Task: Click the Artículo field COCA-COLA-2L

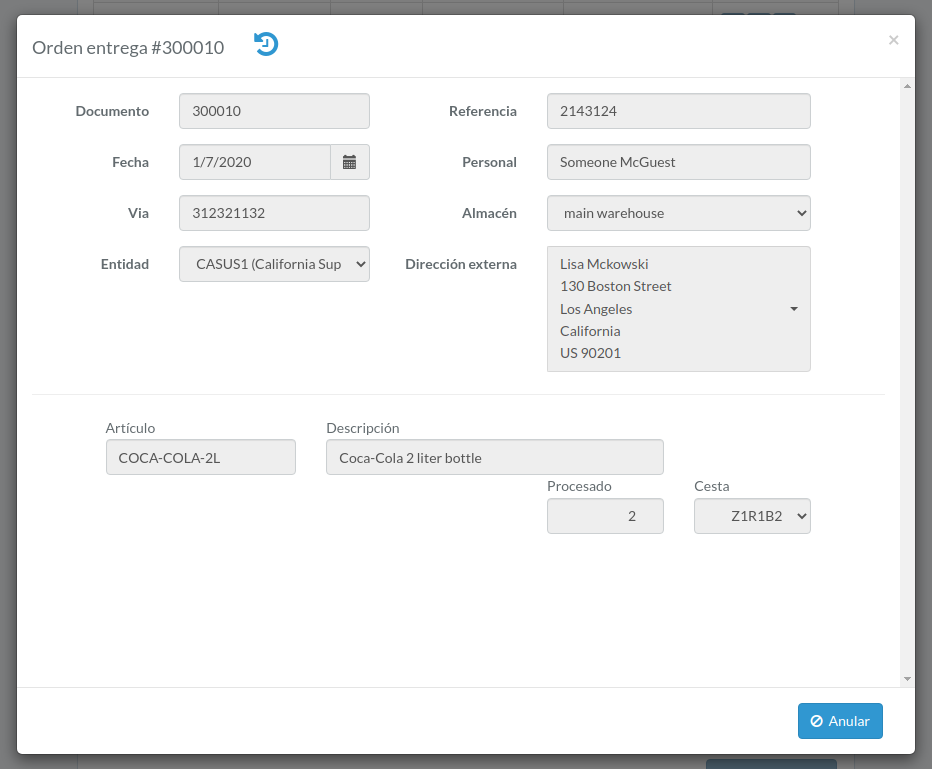Action: coord(201,457)
